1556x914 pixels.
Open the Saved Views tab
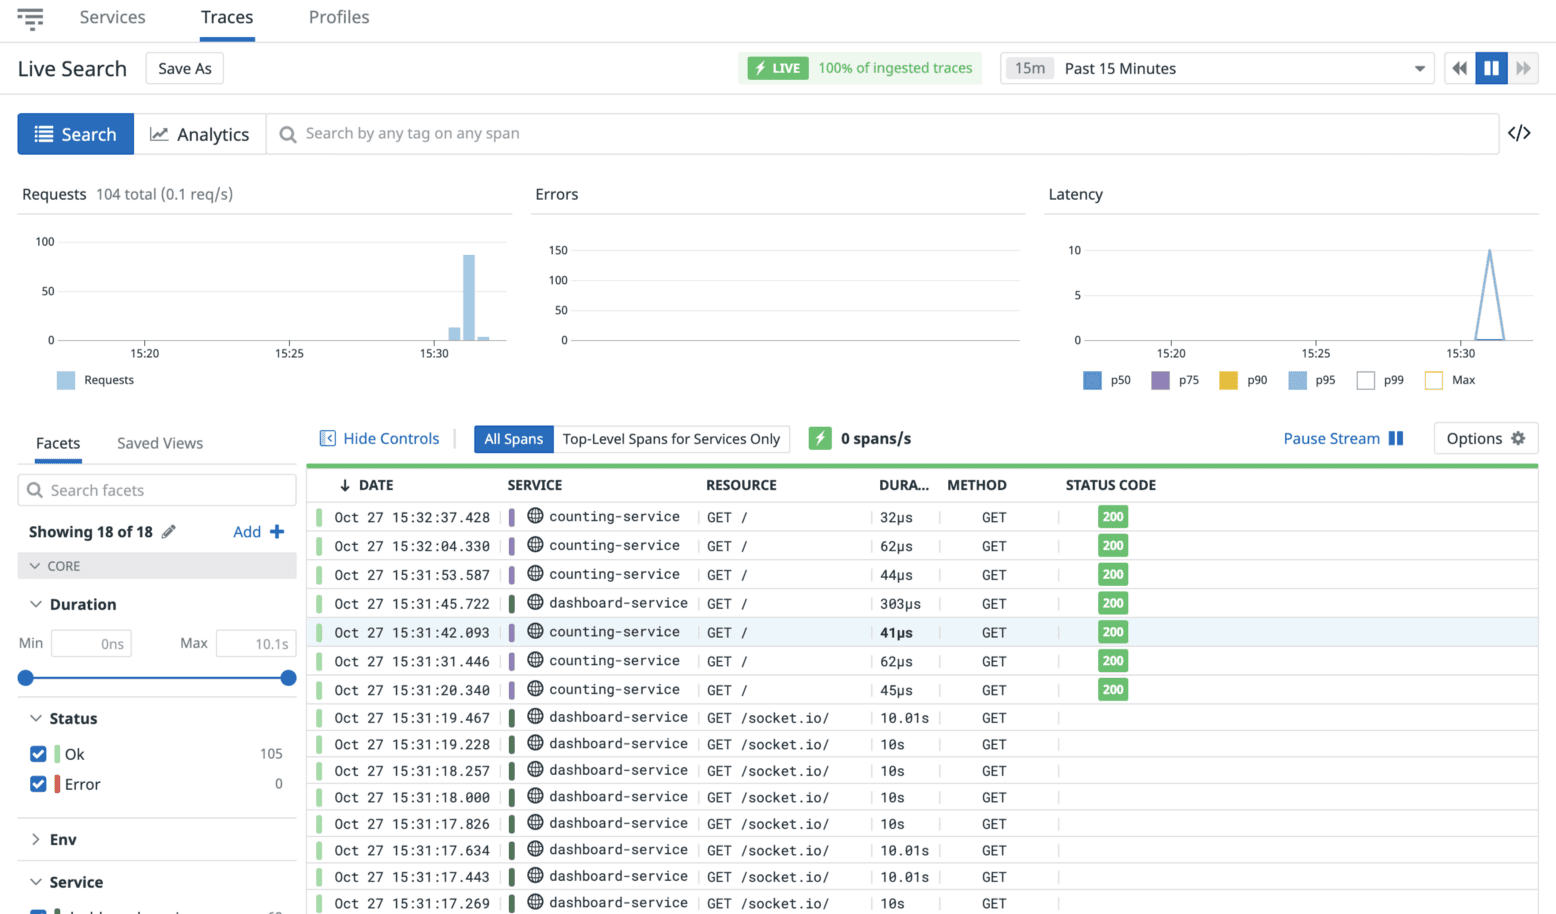point(160,443)
